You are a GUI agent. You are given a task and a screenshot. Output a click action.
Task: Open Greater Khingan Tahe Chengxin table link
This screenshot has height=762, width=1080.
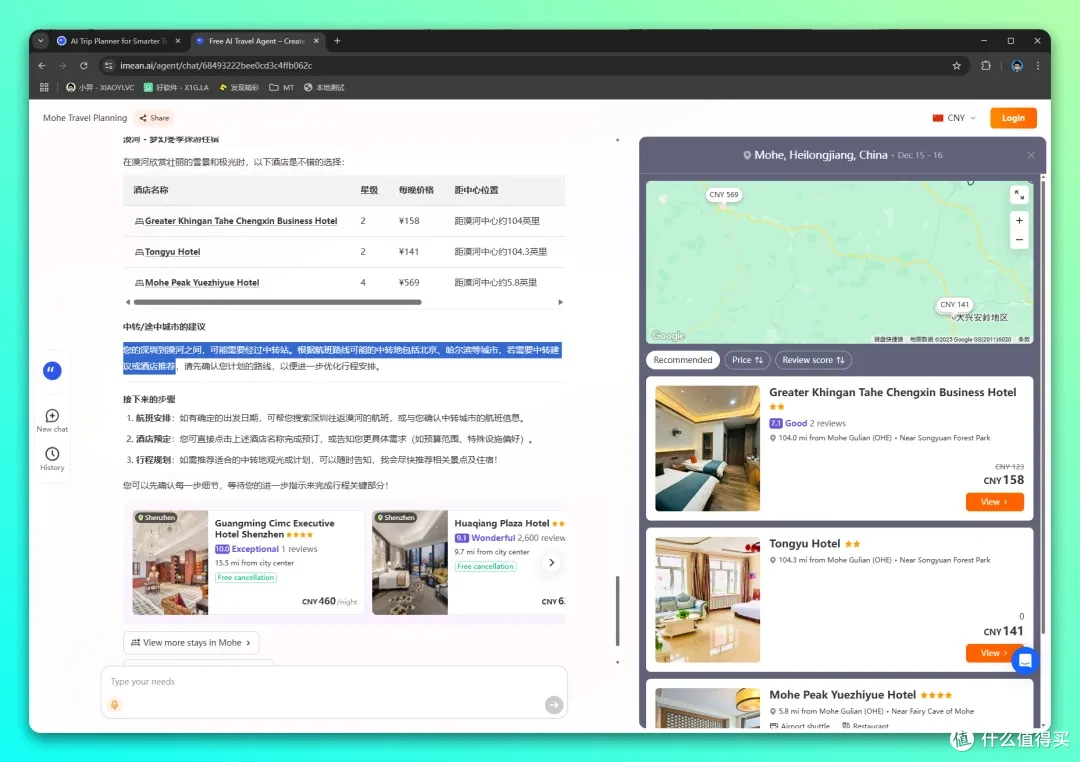[x=240, y=221]
